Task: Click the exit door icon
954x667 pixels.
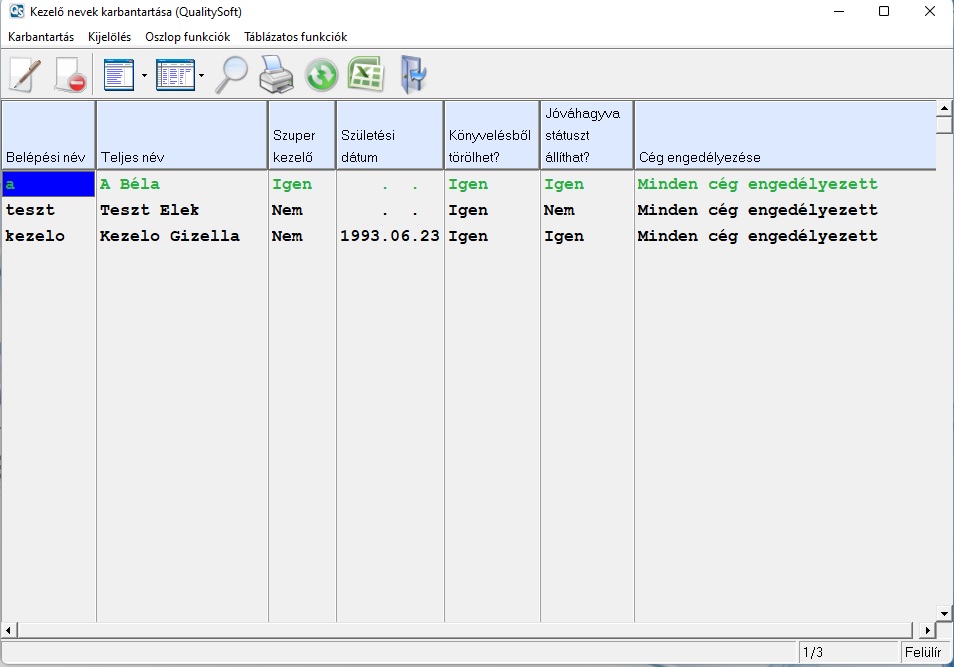Action: [412, 75]
